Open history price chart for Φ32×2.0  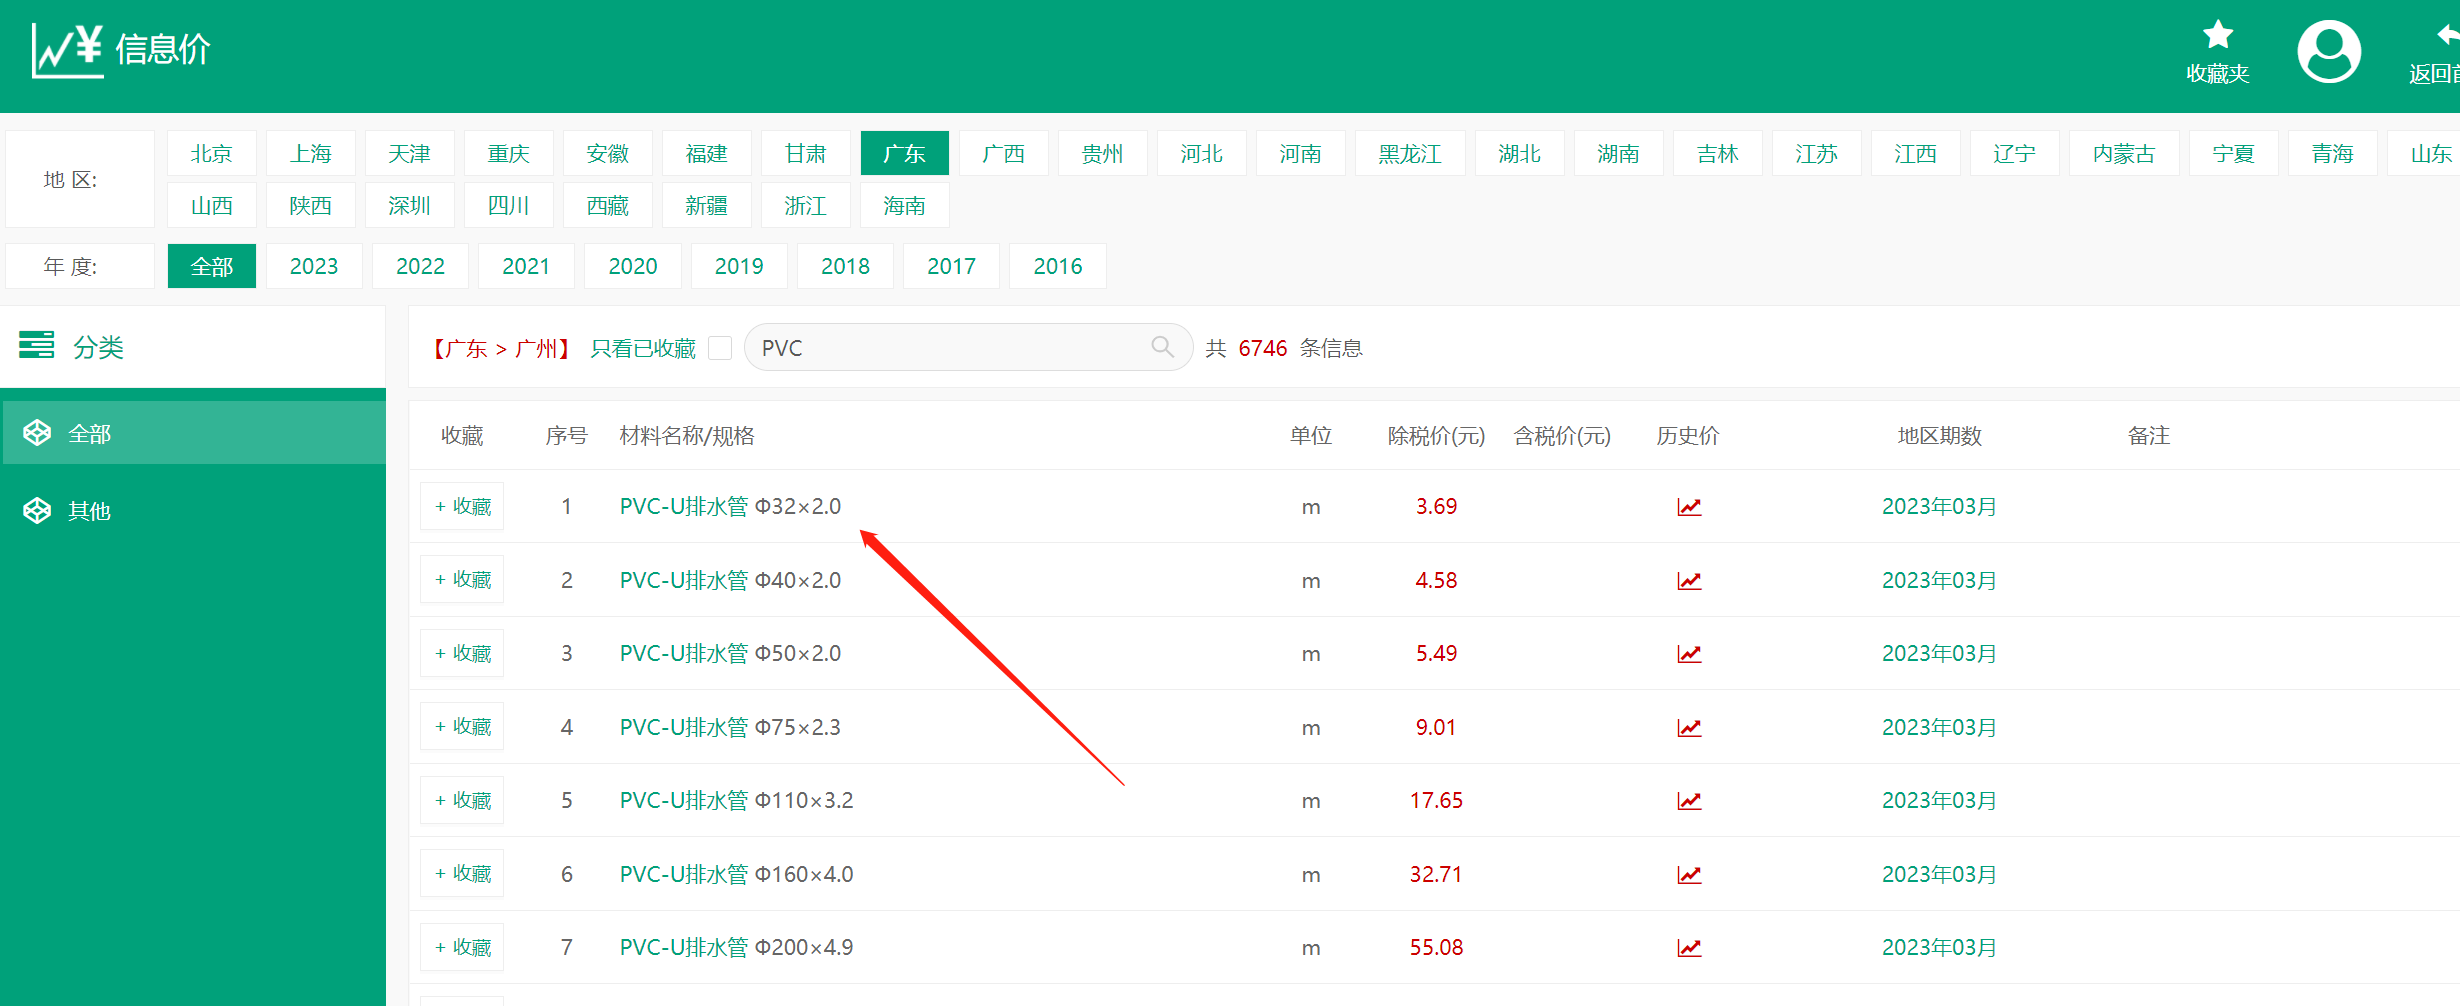click(1689, 507)
